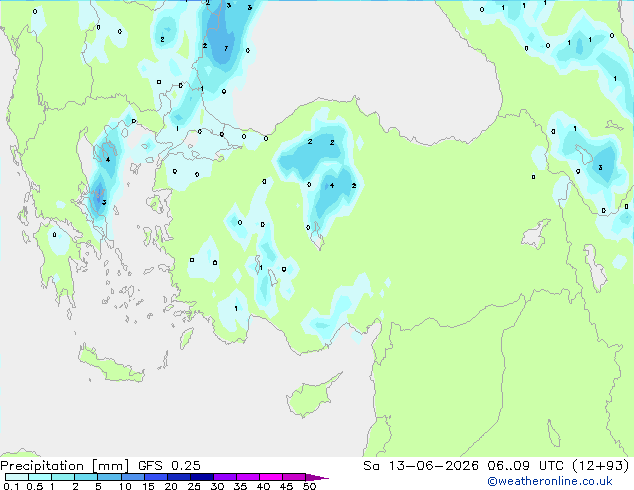Click the 'Sa 13-06-2026' date text

coord(421,466)
